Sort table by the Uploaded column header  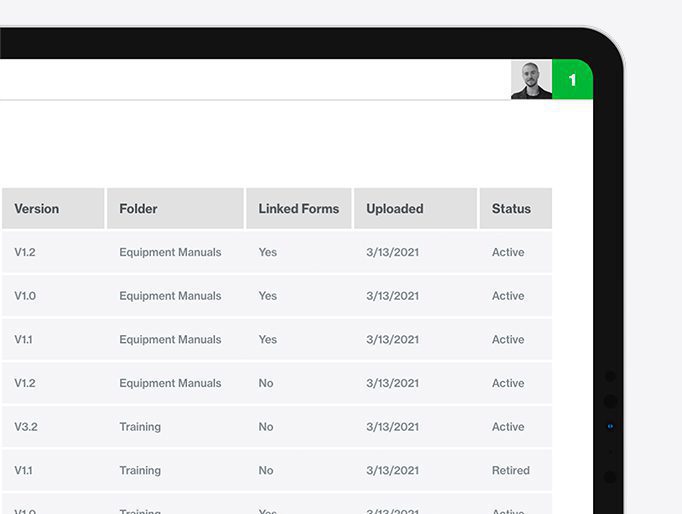(x=395, y=209)
